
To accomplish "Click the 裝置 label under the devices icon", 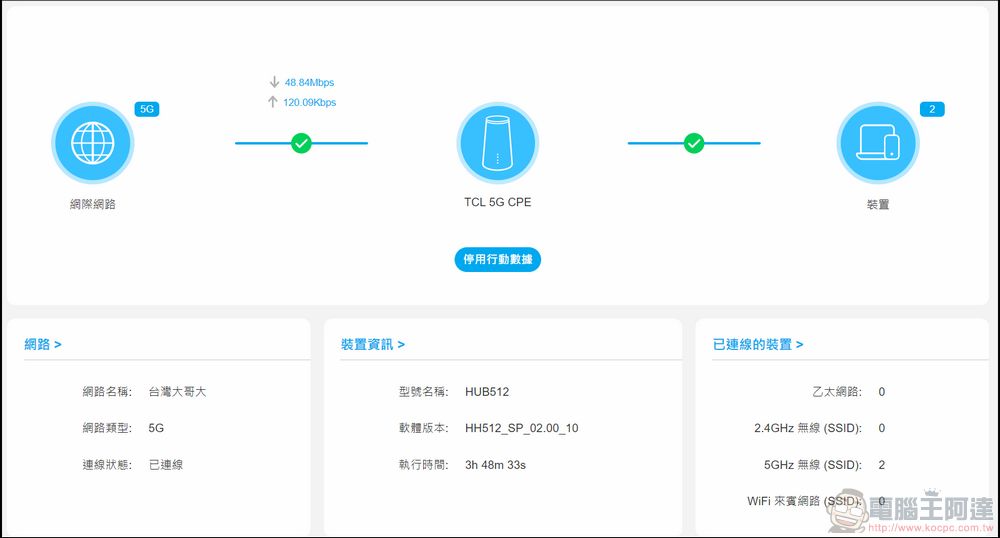I will 878,204.
